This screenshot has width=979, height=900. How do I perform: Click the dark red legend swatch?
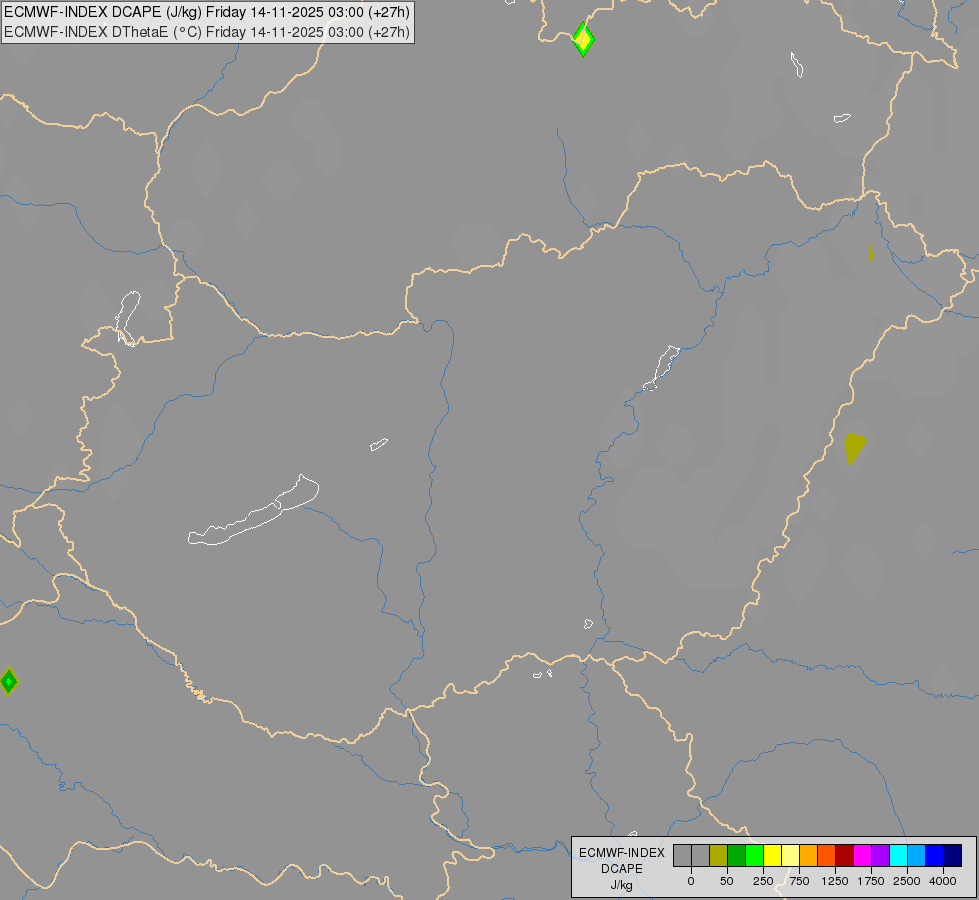click(x=845, y=855)
